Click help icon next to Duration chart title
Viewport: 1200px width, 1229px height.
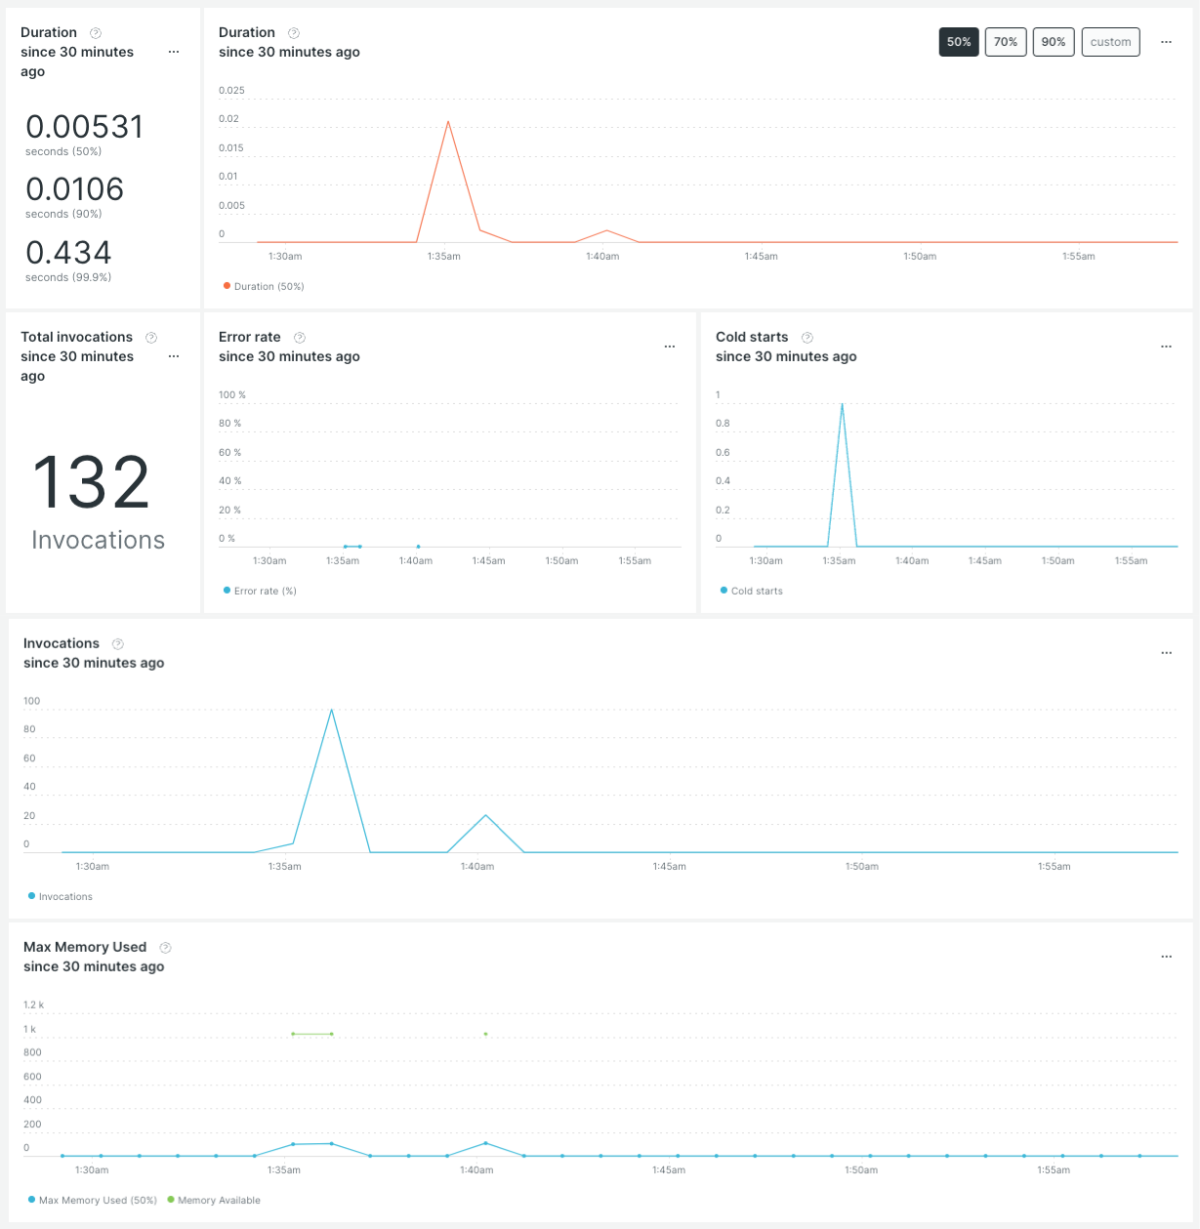pos(294,33)
